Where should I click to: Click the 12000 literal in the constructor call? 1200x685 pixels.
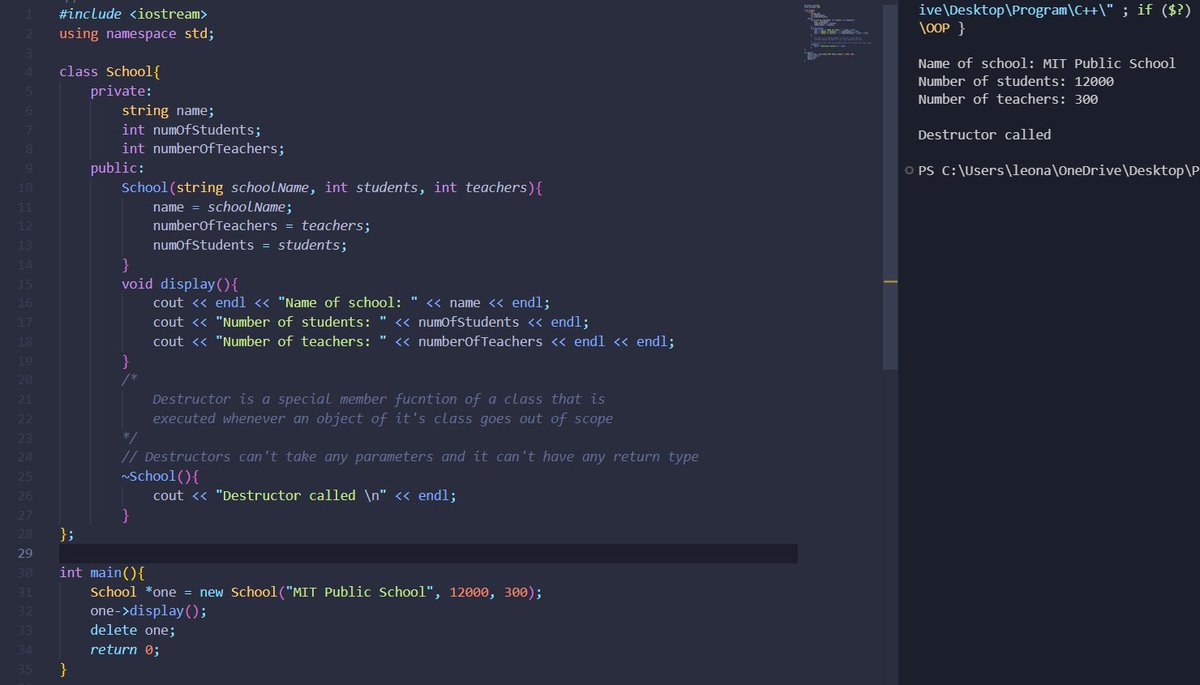(469, 591)
